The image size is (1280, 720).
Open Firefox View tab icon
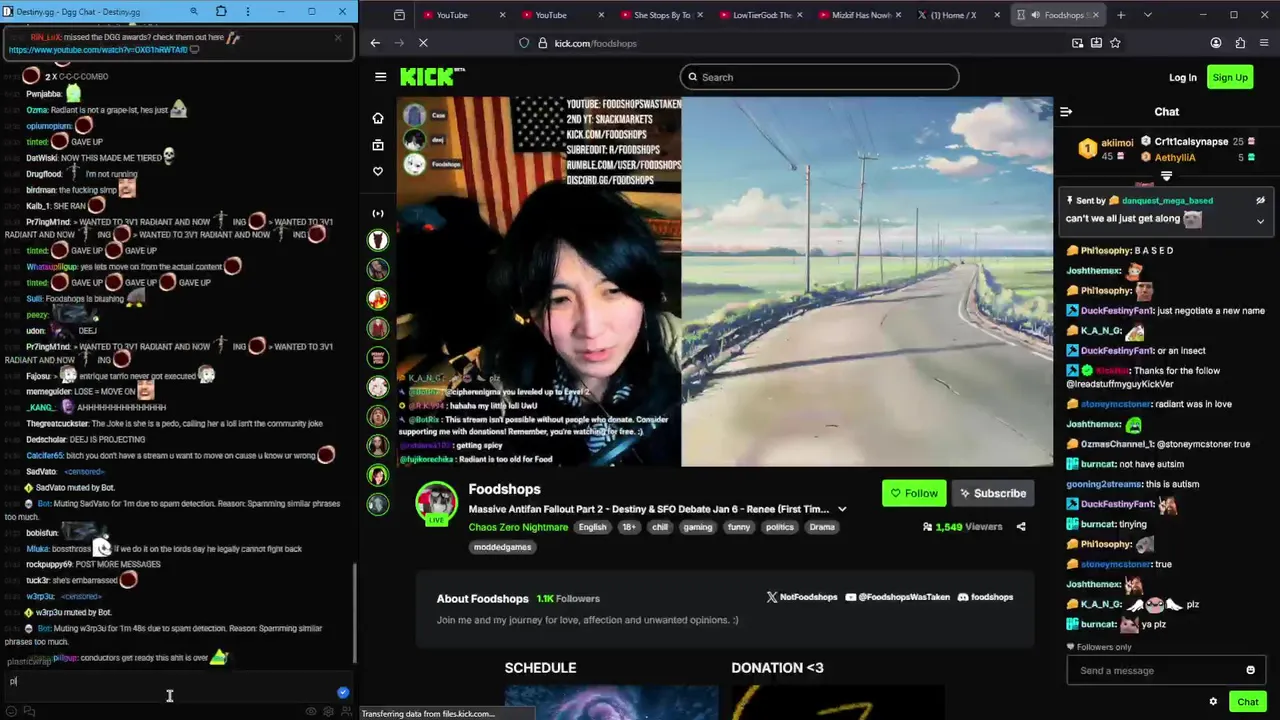pos(399,15)
